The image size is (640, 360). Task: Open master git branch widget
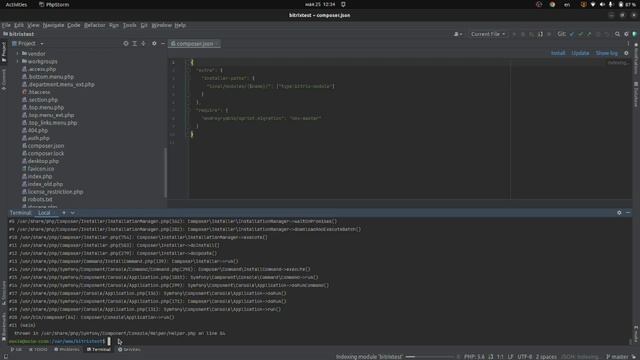617,357
